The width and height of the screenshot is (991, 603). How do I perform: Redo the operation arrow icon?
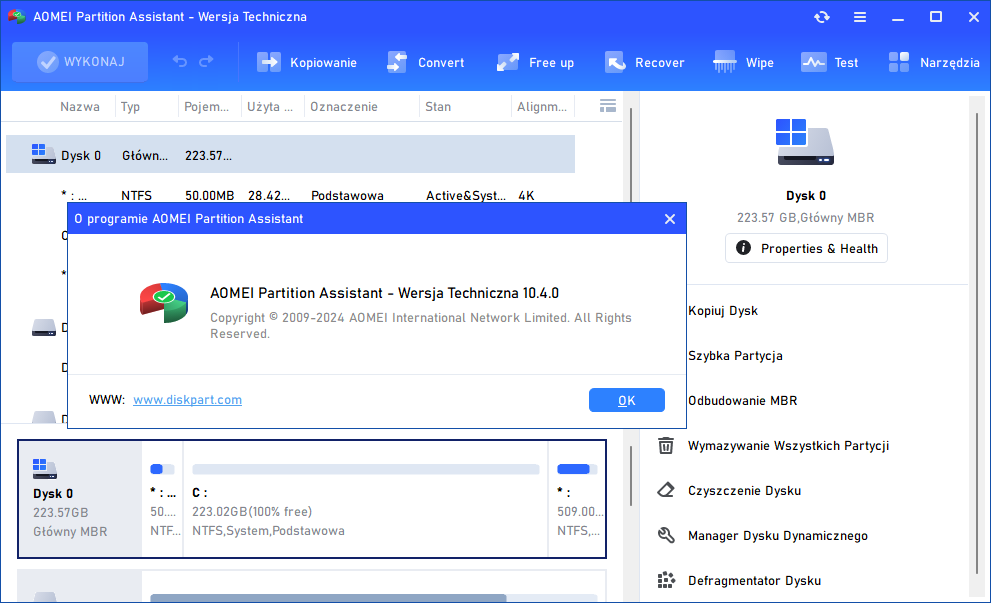click(x=206, y=61)
